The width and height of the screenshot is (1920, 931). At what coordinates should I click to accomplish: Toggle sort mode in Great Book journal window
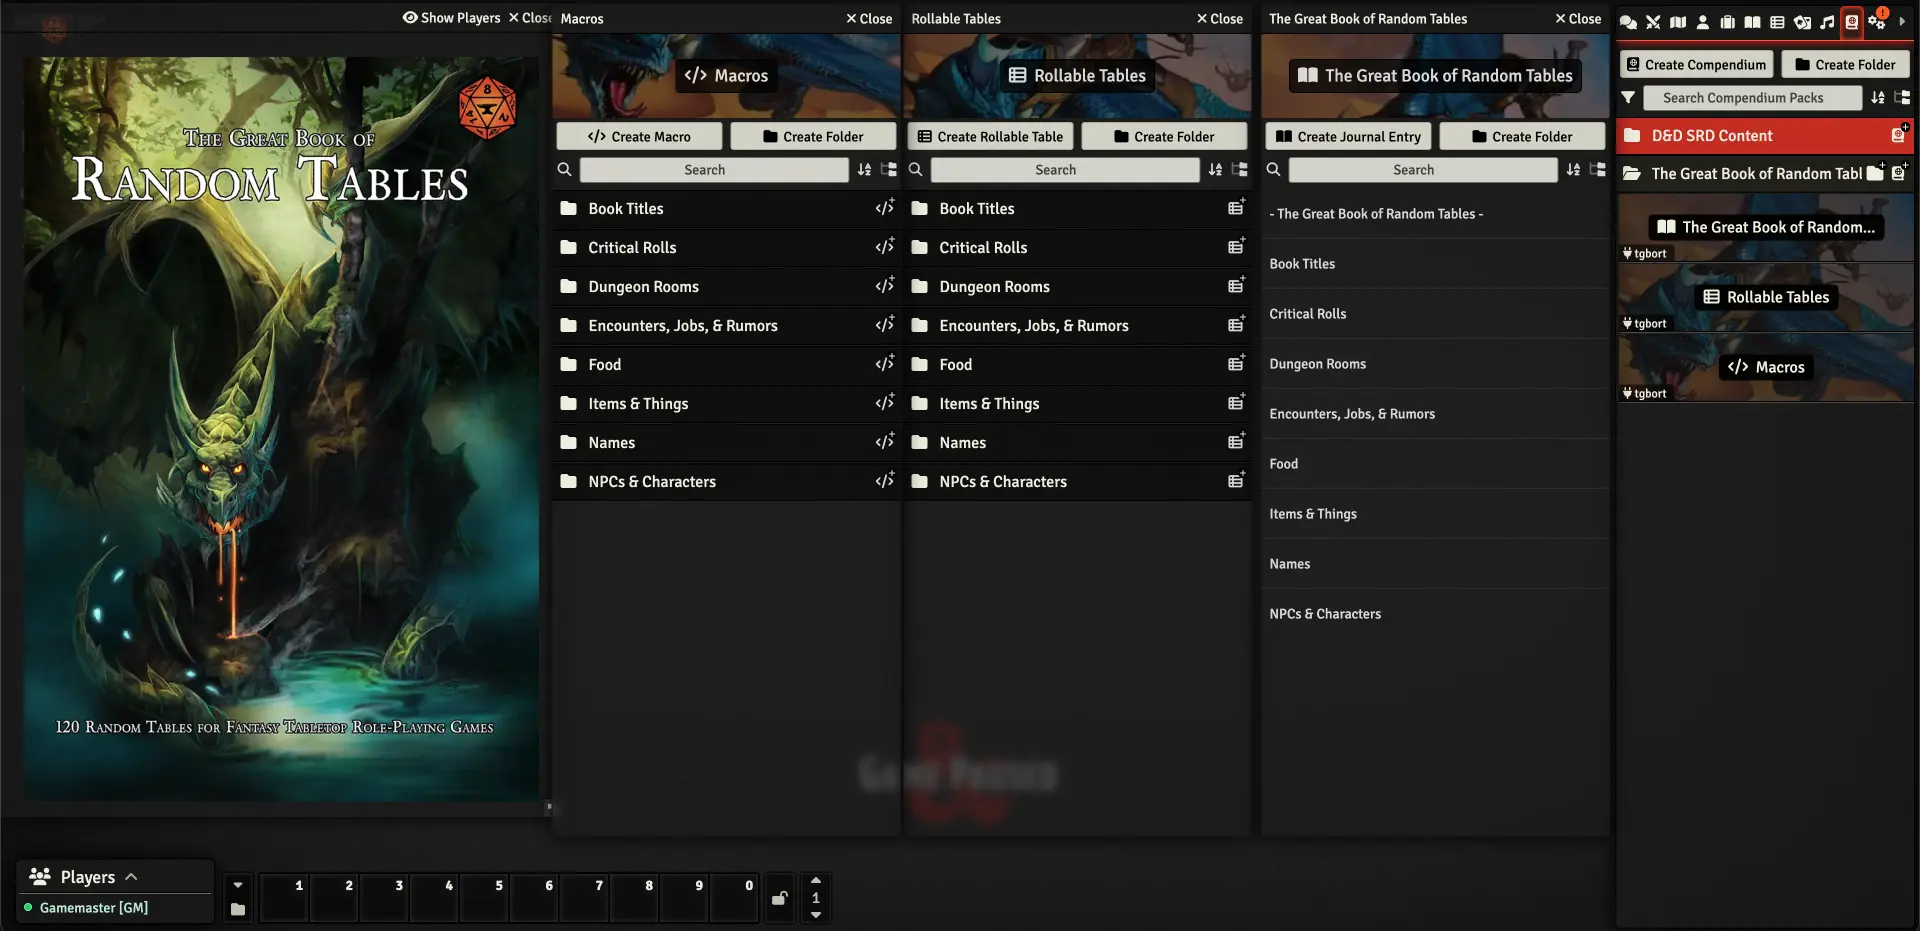pyautogui.click(x=1573, y=170)
